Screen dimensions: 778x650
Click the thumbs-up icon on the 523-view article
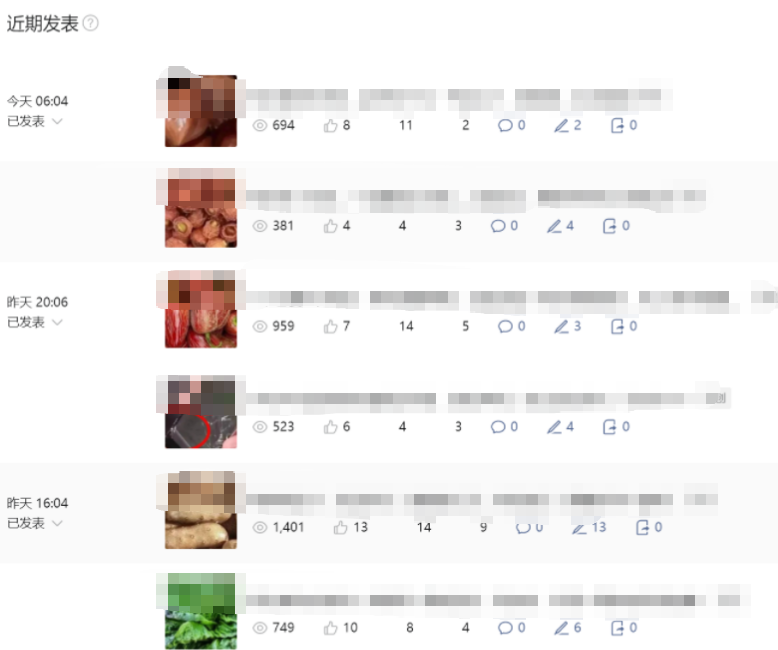pos(330,427)
